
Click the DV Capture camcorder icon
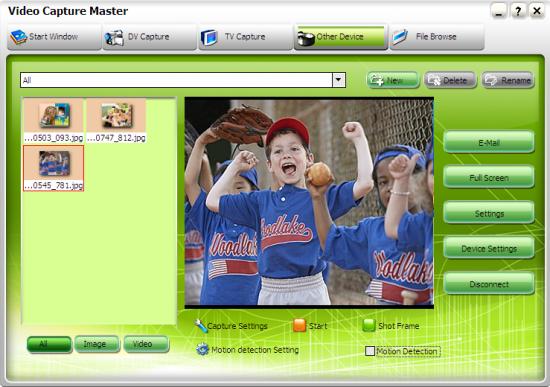(114, 38)
